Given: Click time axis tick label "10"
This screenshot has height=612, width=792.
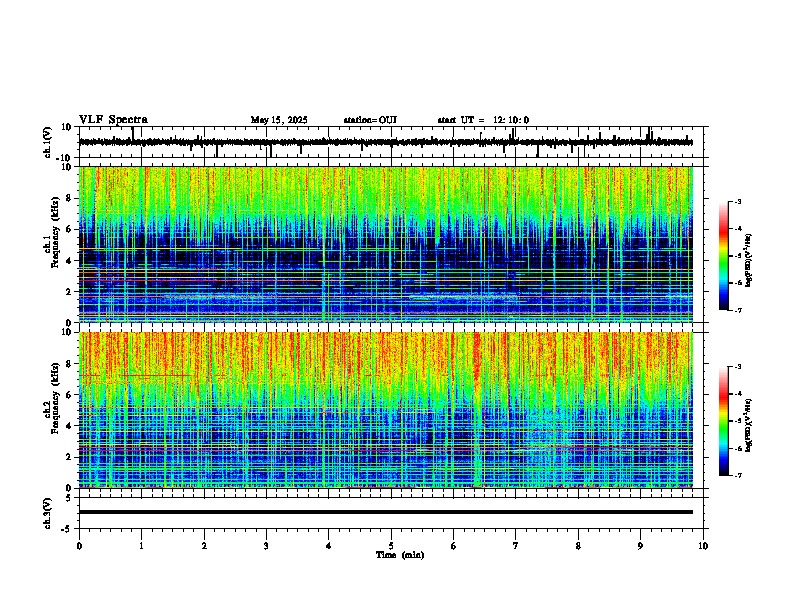Looking at the screenshot, I should [x=703, y=546].
